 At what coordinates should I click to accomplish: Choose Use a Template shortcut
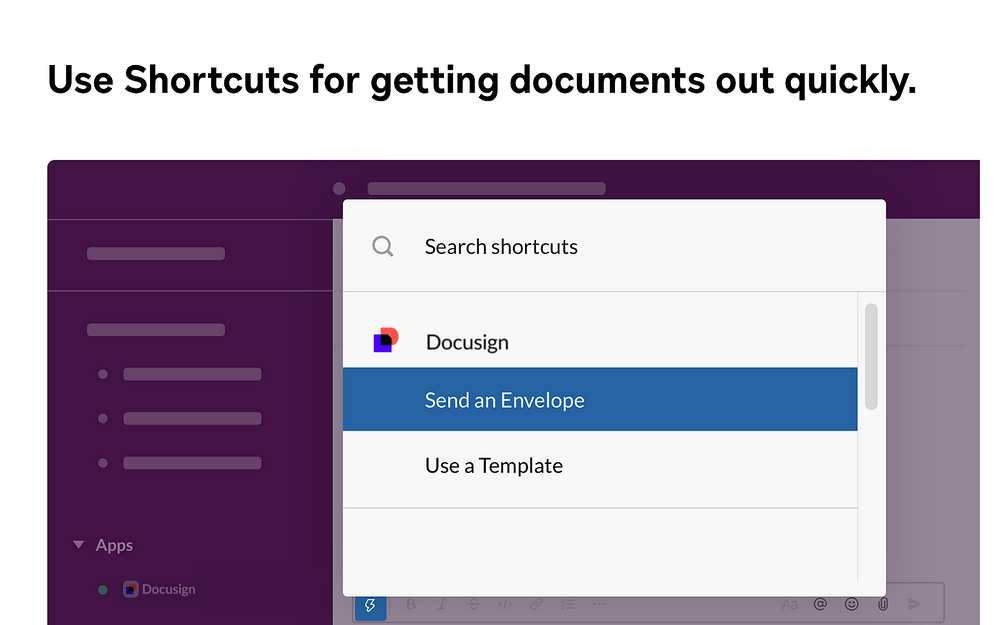(600, 466)
